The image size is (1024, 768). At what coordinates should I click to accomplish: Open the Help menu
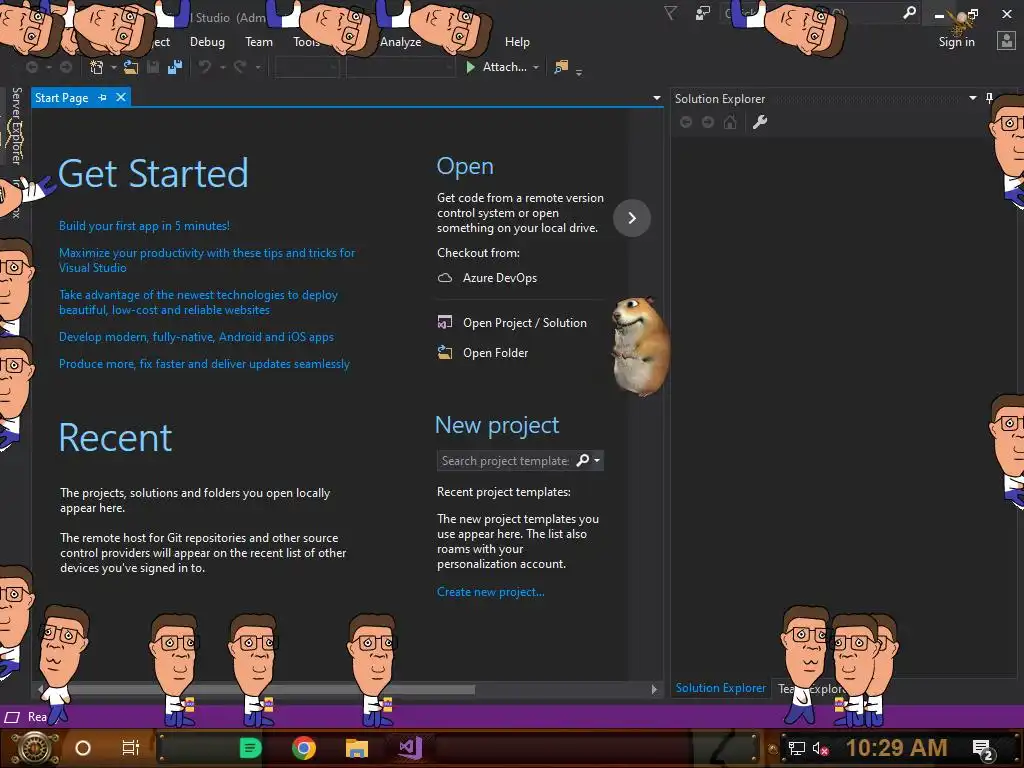click(517, 42)
